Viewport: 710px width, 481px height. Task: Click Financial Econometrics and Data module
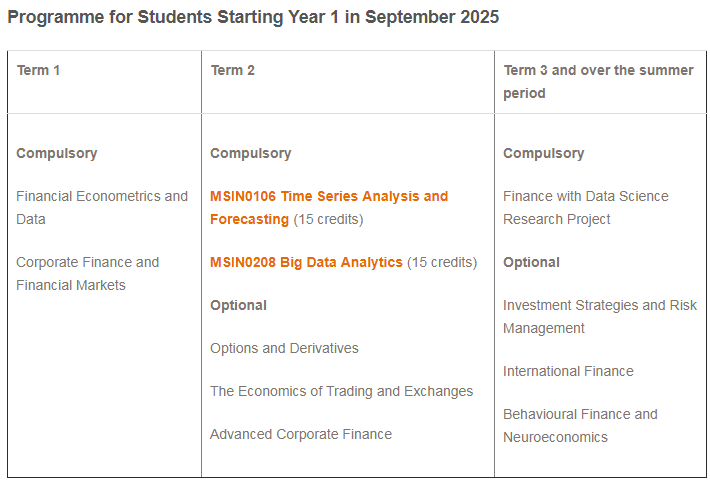click(x=102, y=207)
